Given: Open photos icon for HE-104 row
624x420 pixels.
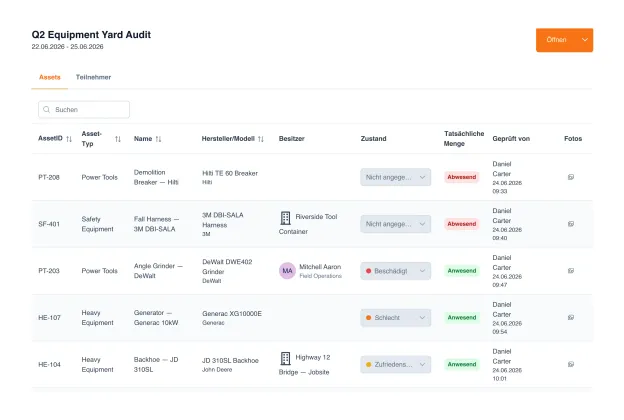Looking at the screenshot, I should [571, 364].
